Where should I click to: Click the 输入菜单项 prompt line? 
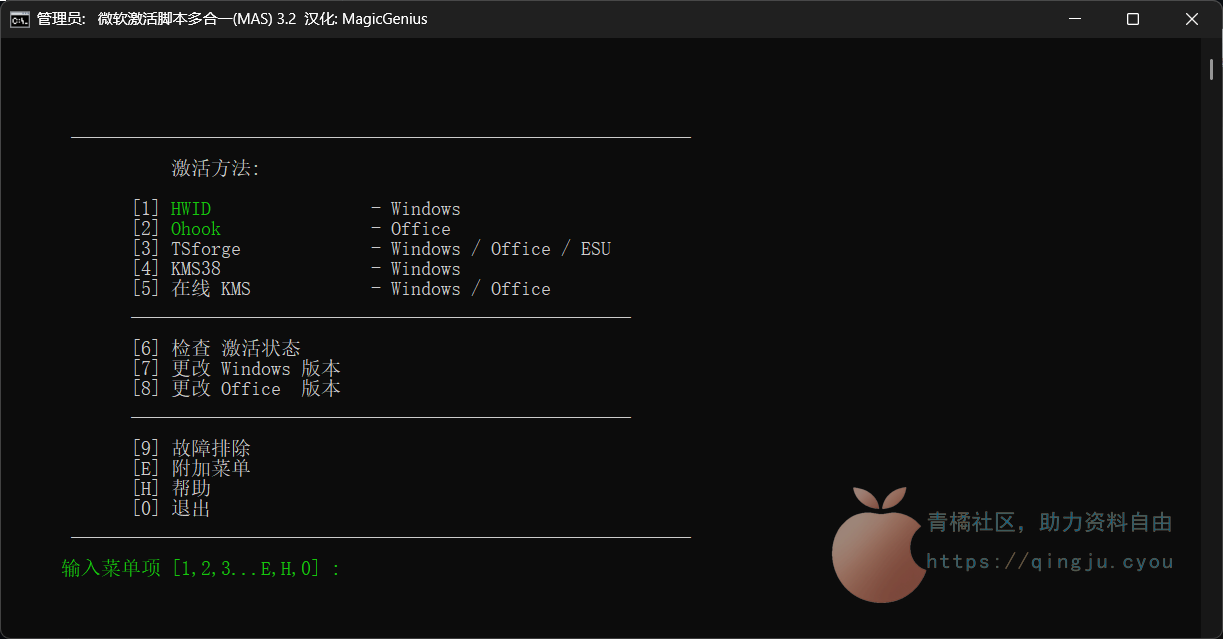click(201, 568)
